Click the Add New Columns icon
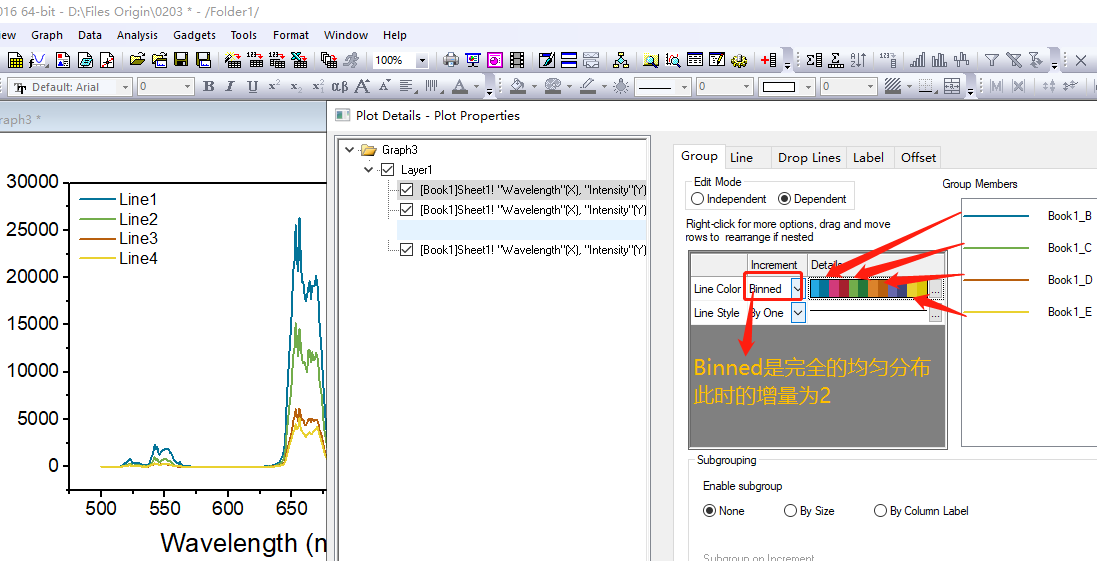The width and height of the screenshot is (1097, 561). point(768,60)
